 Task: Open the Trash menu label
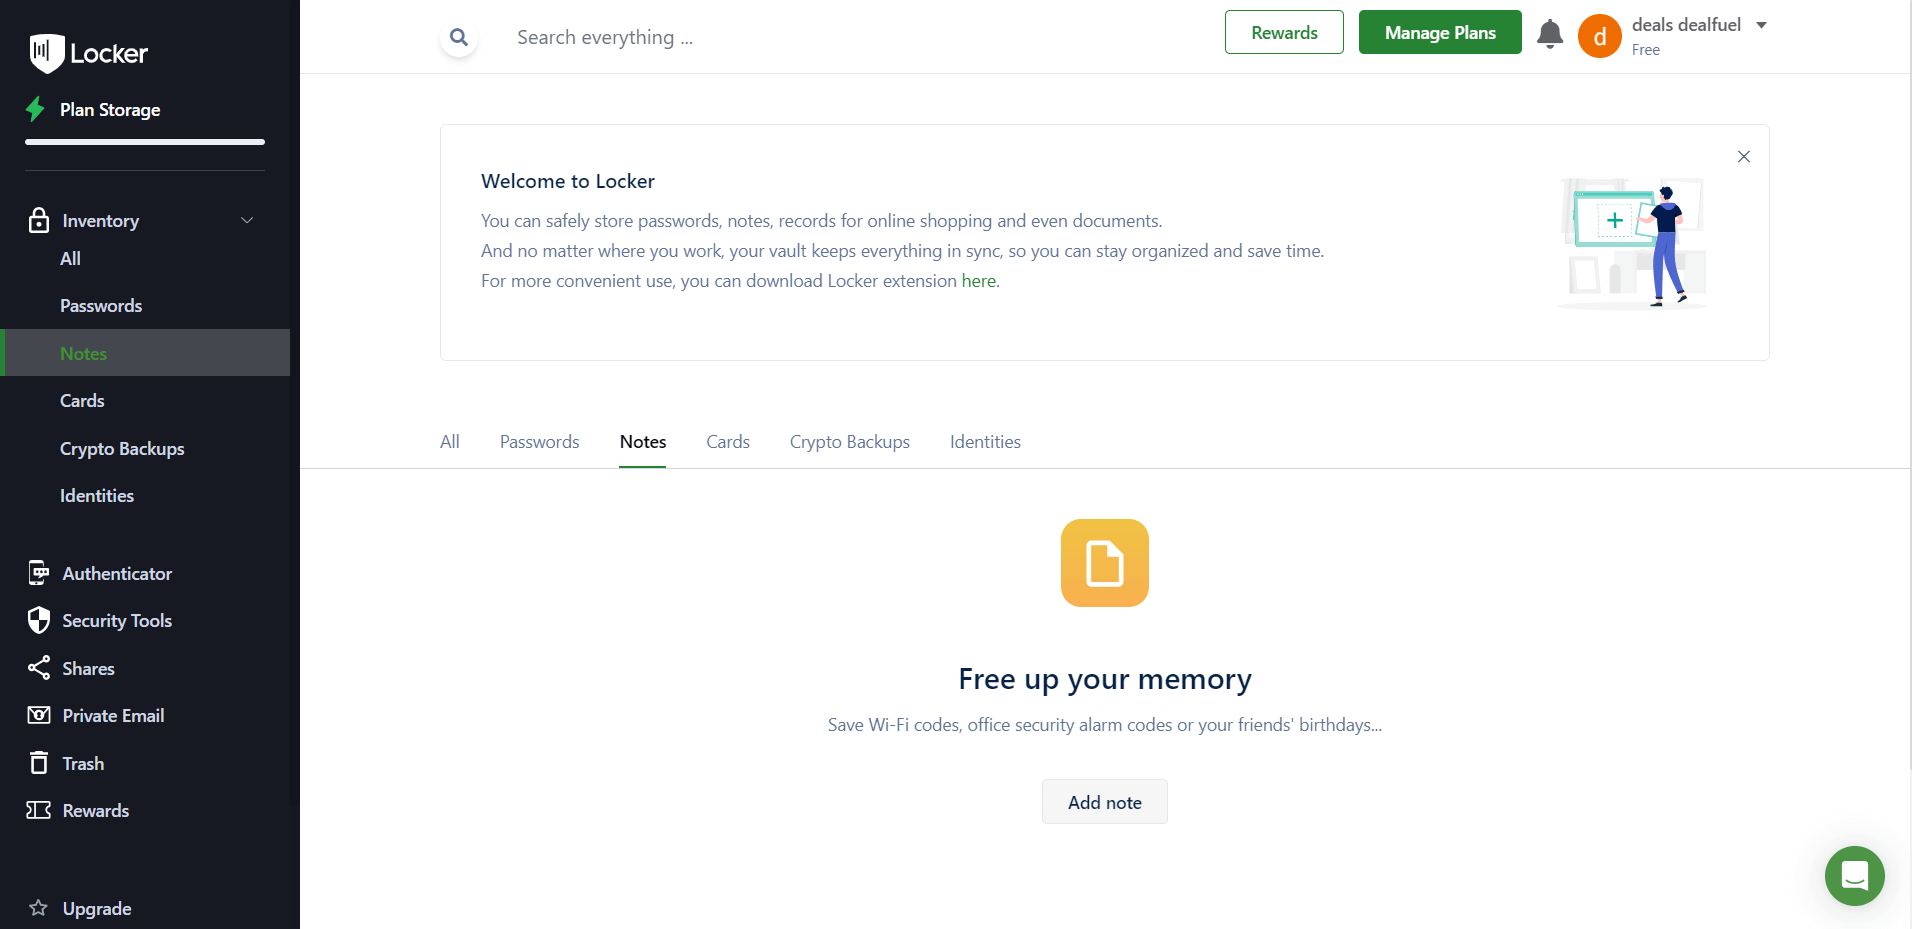(83, 764)
